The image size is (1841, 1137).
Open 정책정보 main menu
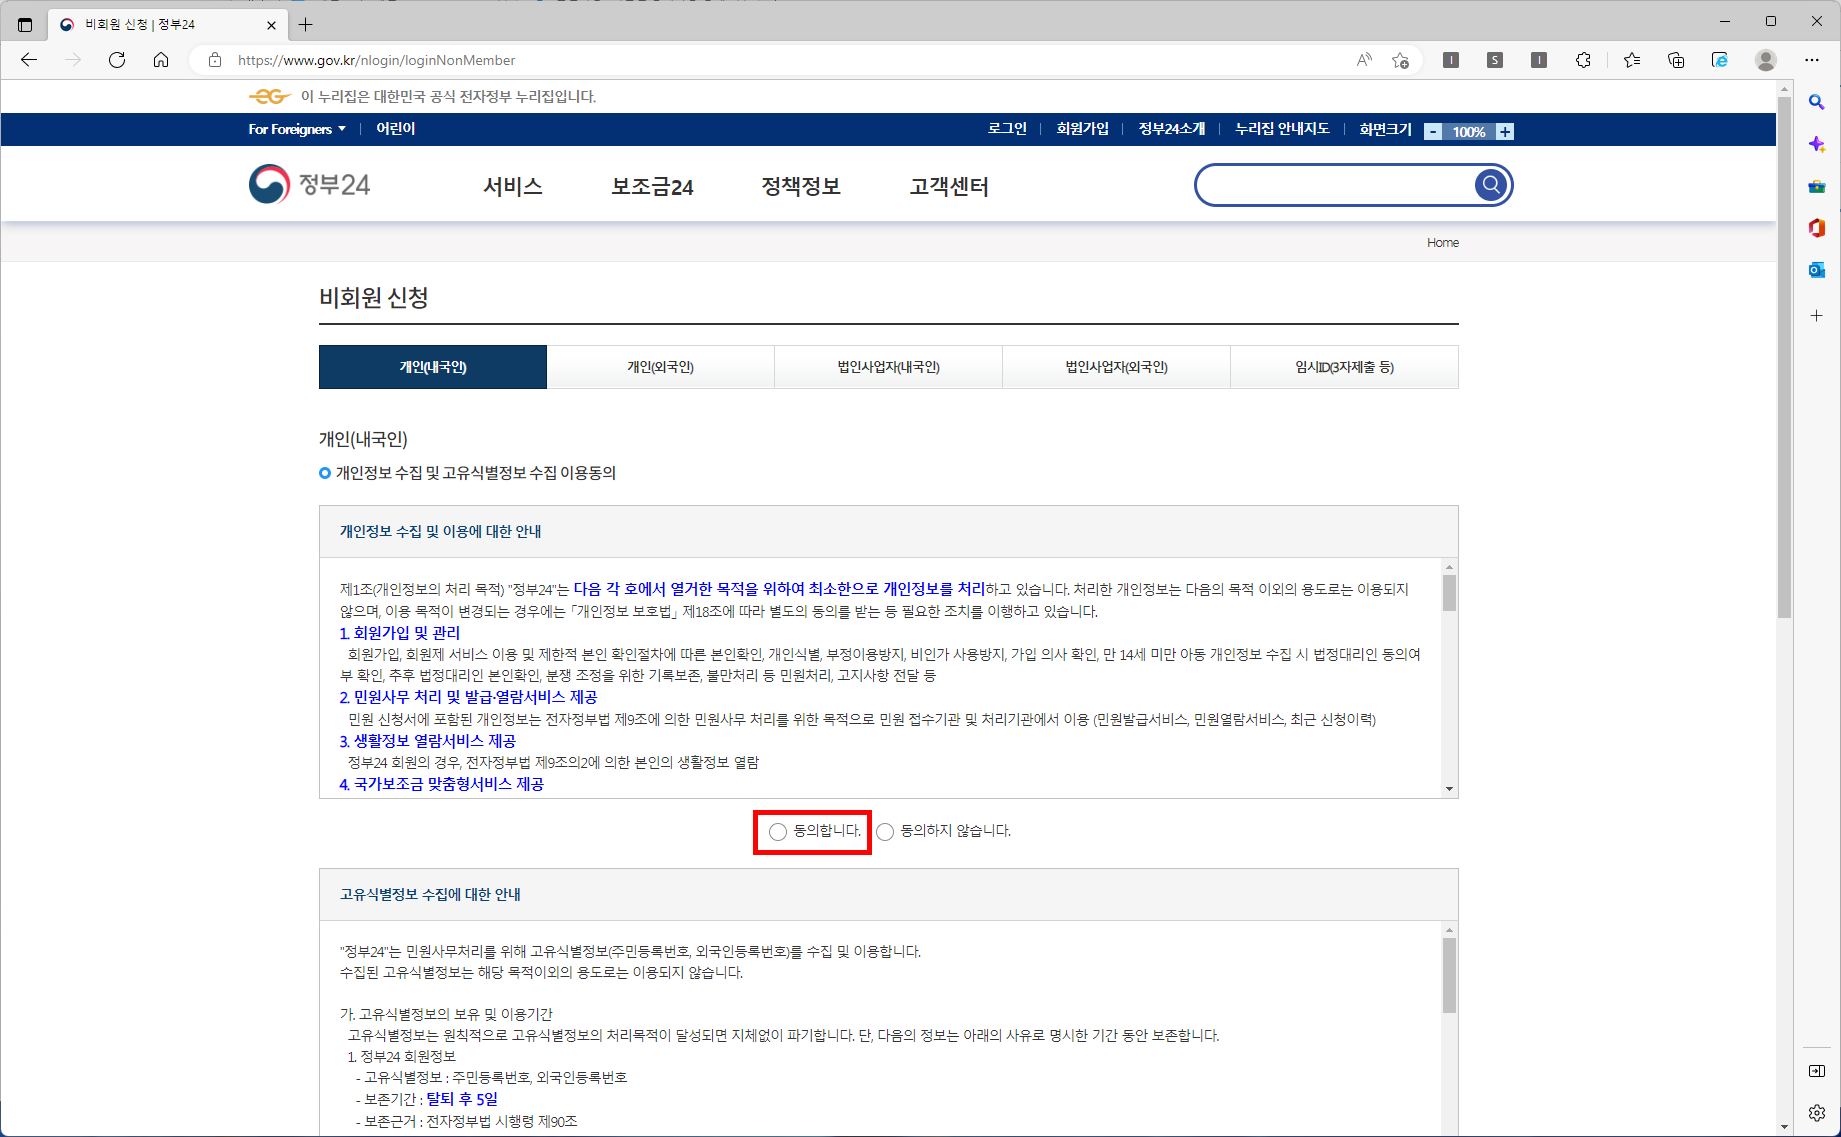(800, 186)
